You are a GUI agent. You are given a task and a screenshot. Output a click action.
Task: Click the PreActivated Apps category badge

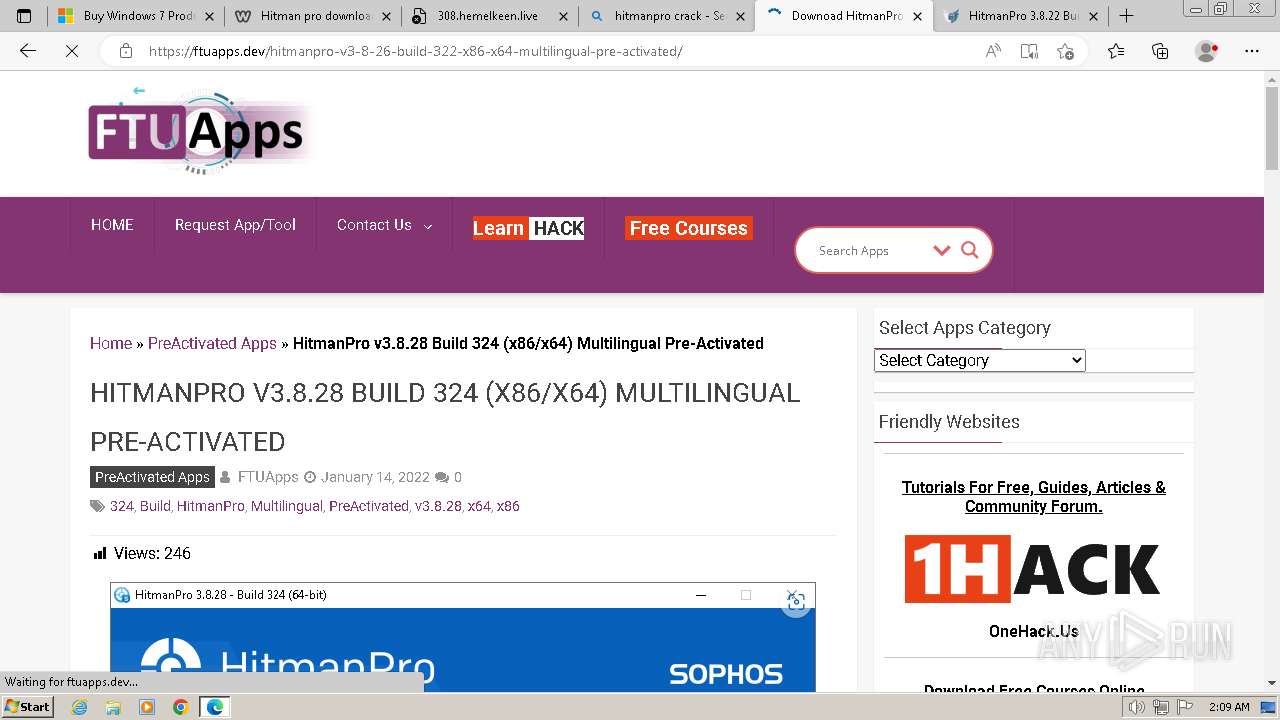pyautogui.click(x=152, y=477)
